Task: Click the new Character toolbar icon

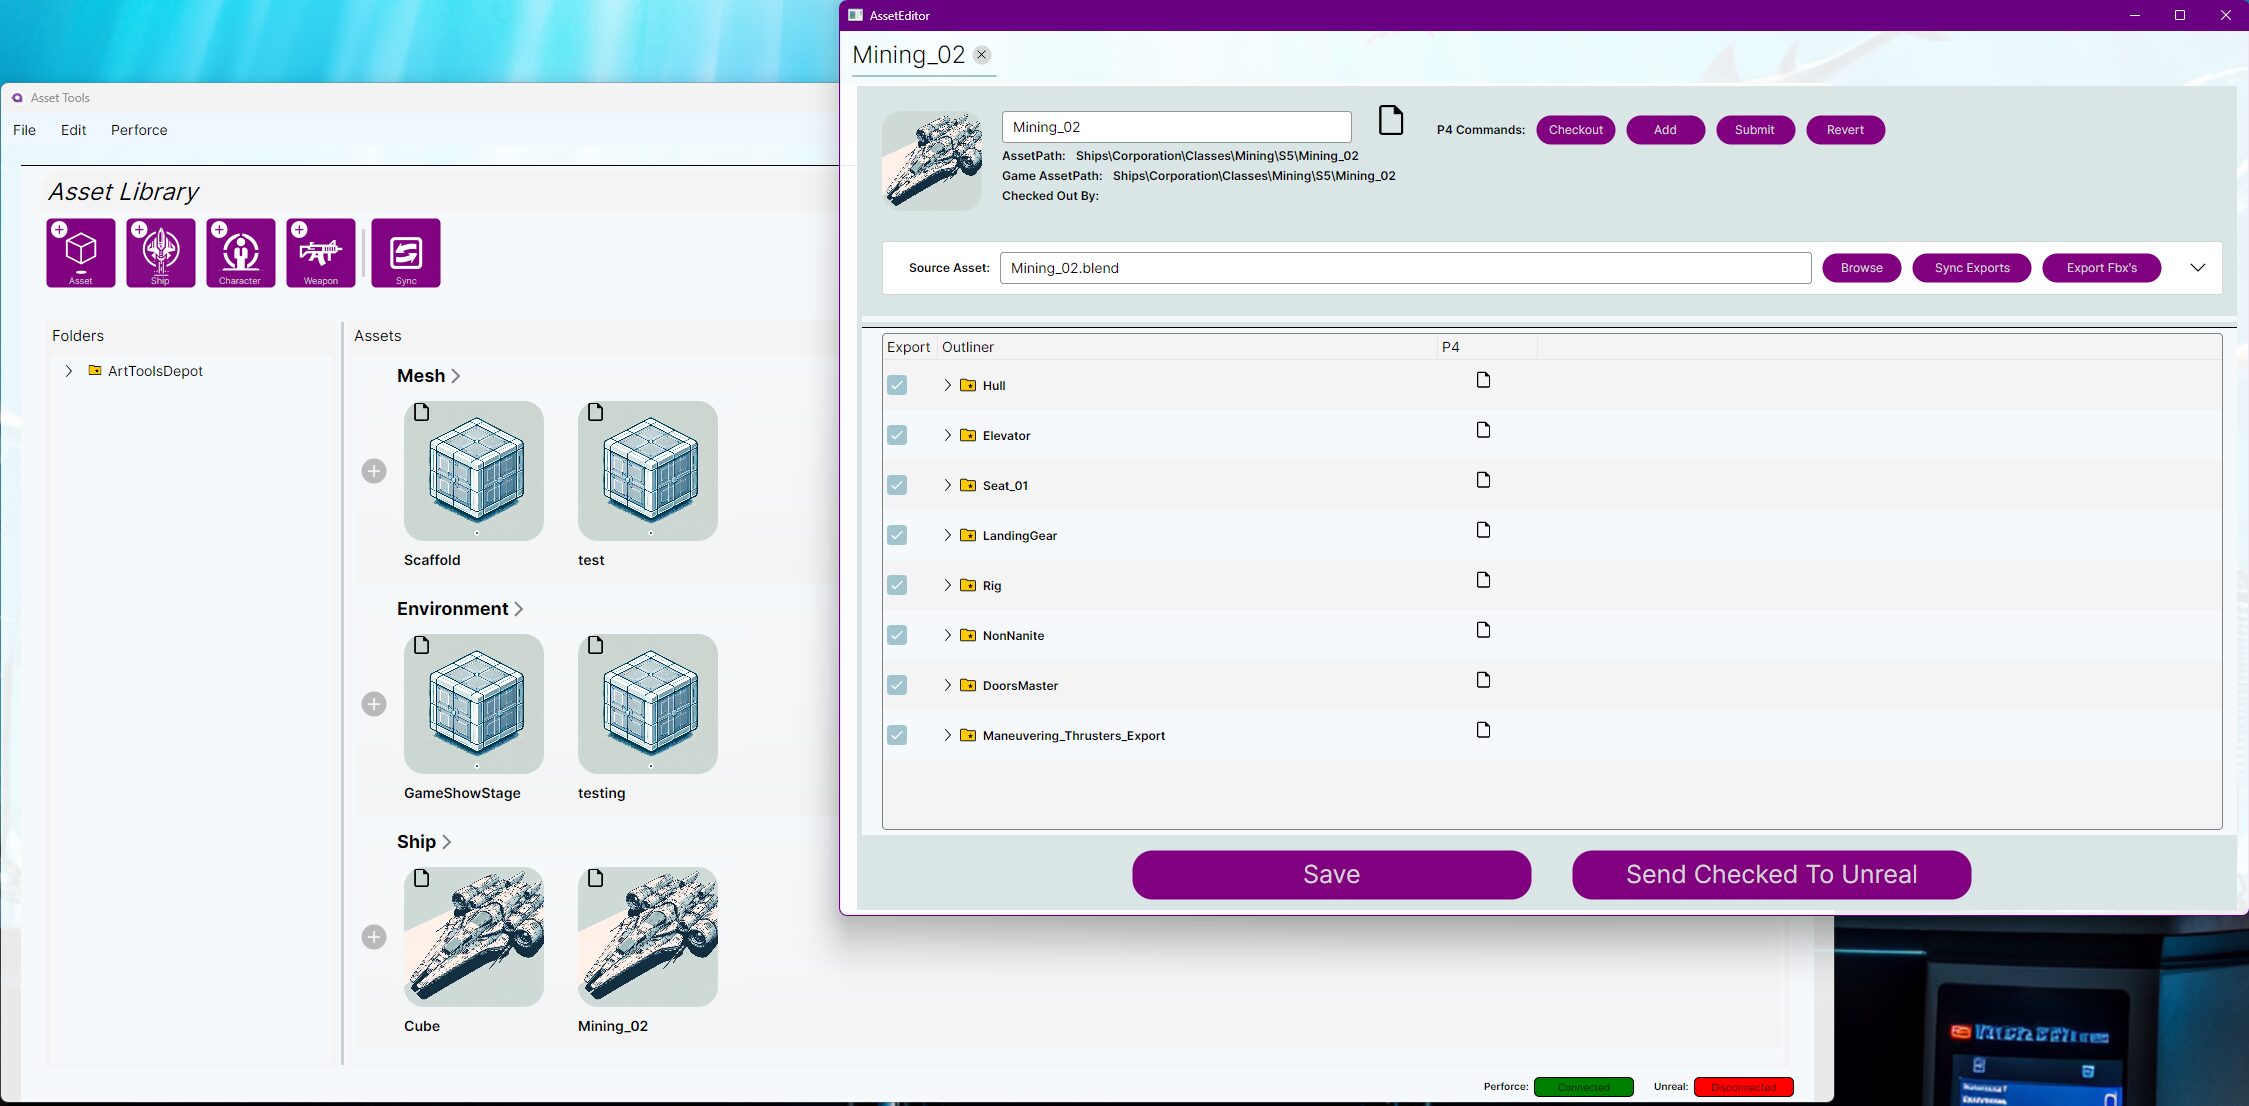Action: pyautogui.click(x=241, y=252)
